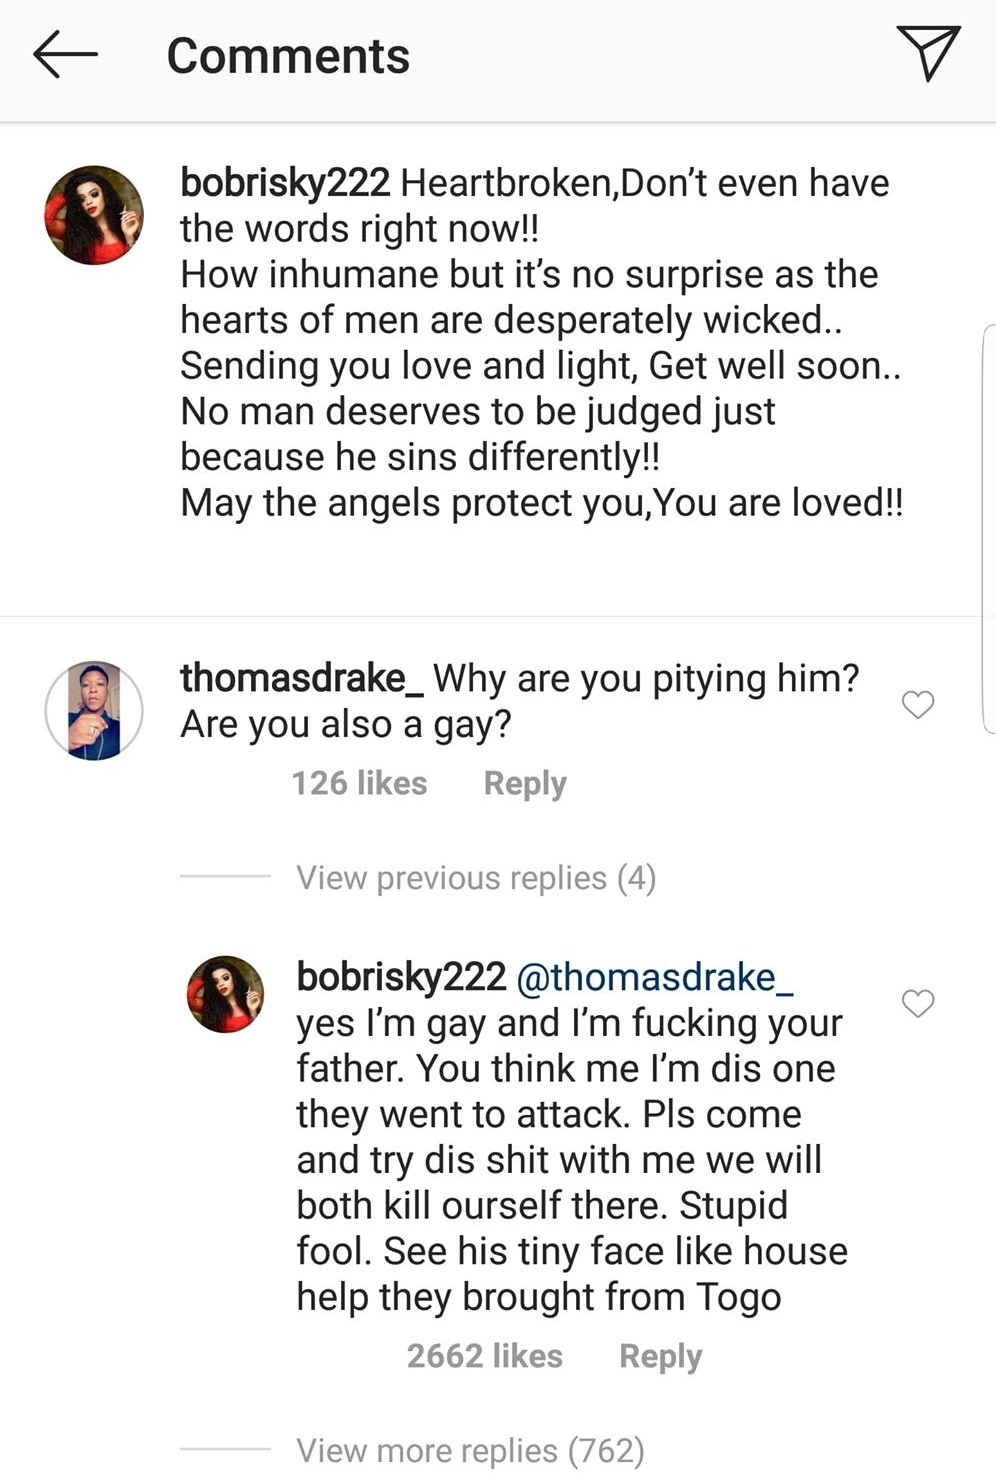Like bobrisky222's reply using heart icon

(x=917, y=1003)
